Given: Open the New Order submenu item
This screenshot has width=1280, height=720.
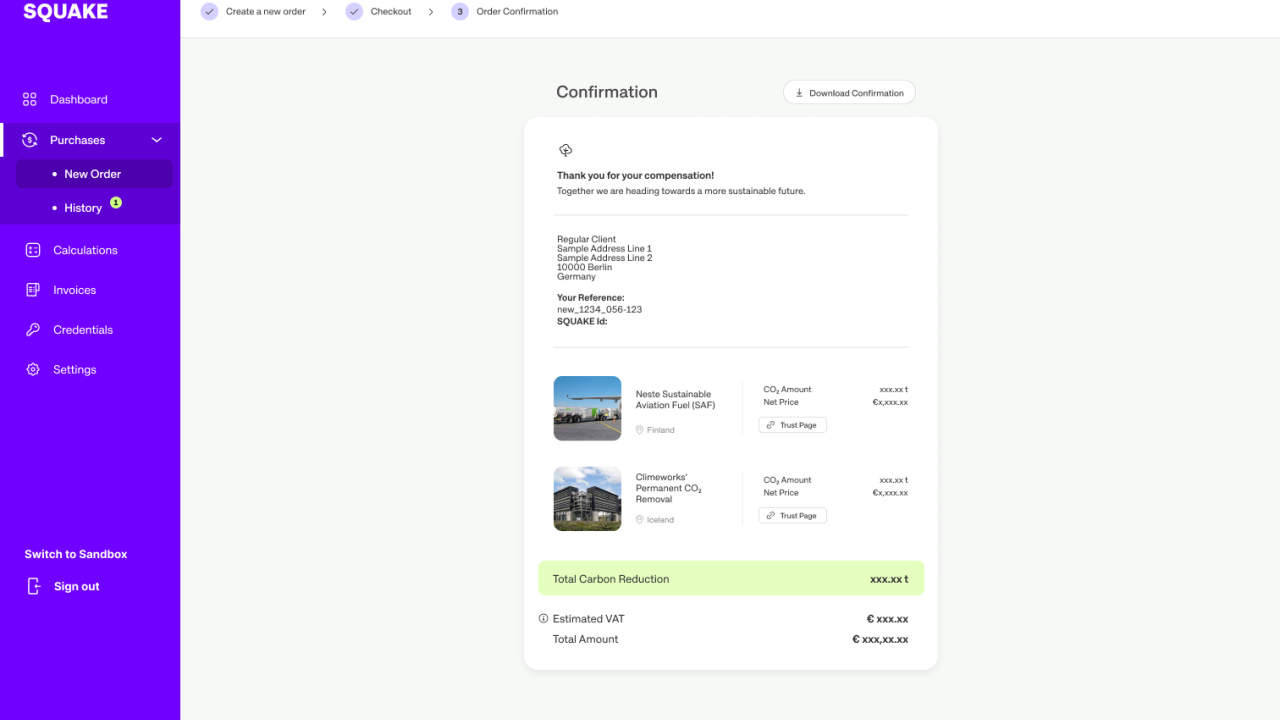Looking at the screenshot, I should [x=92, y=174].
